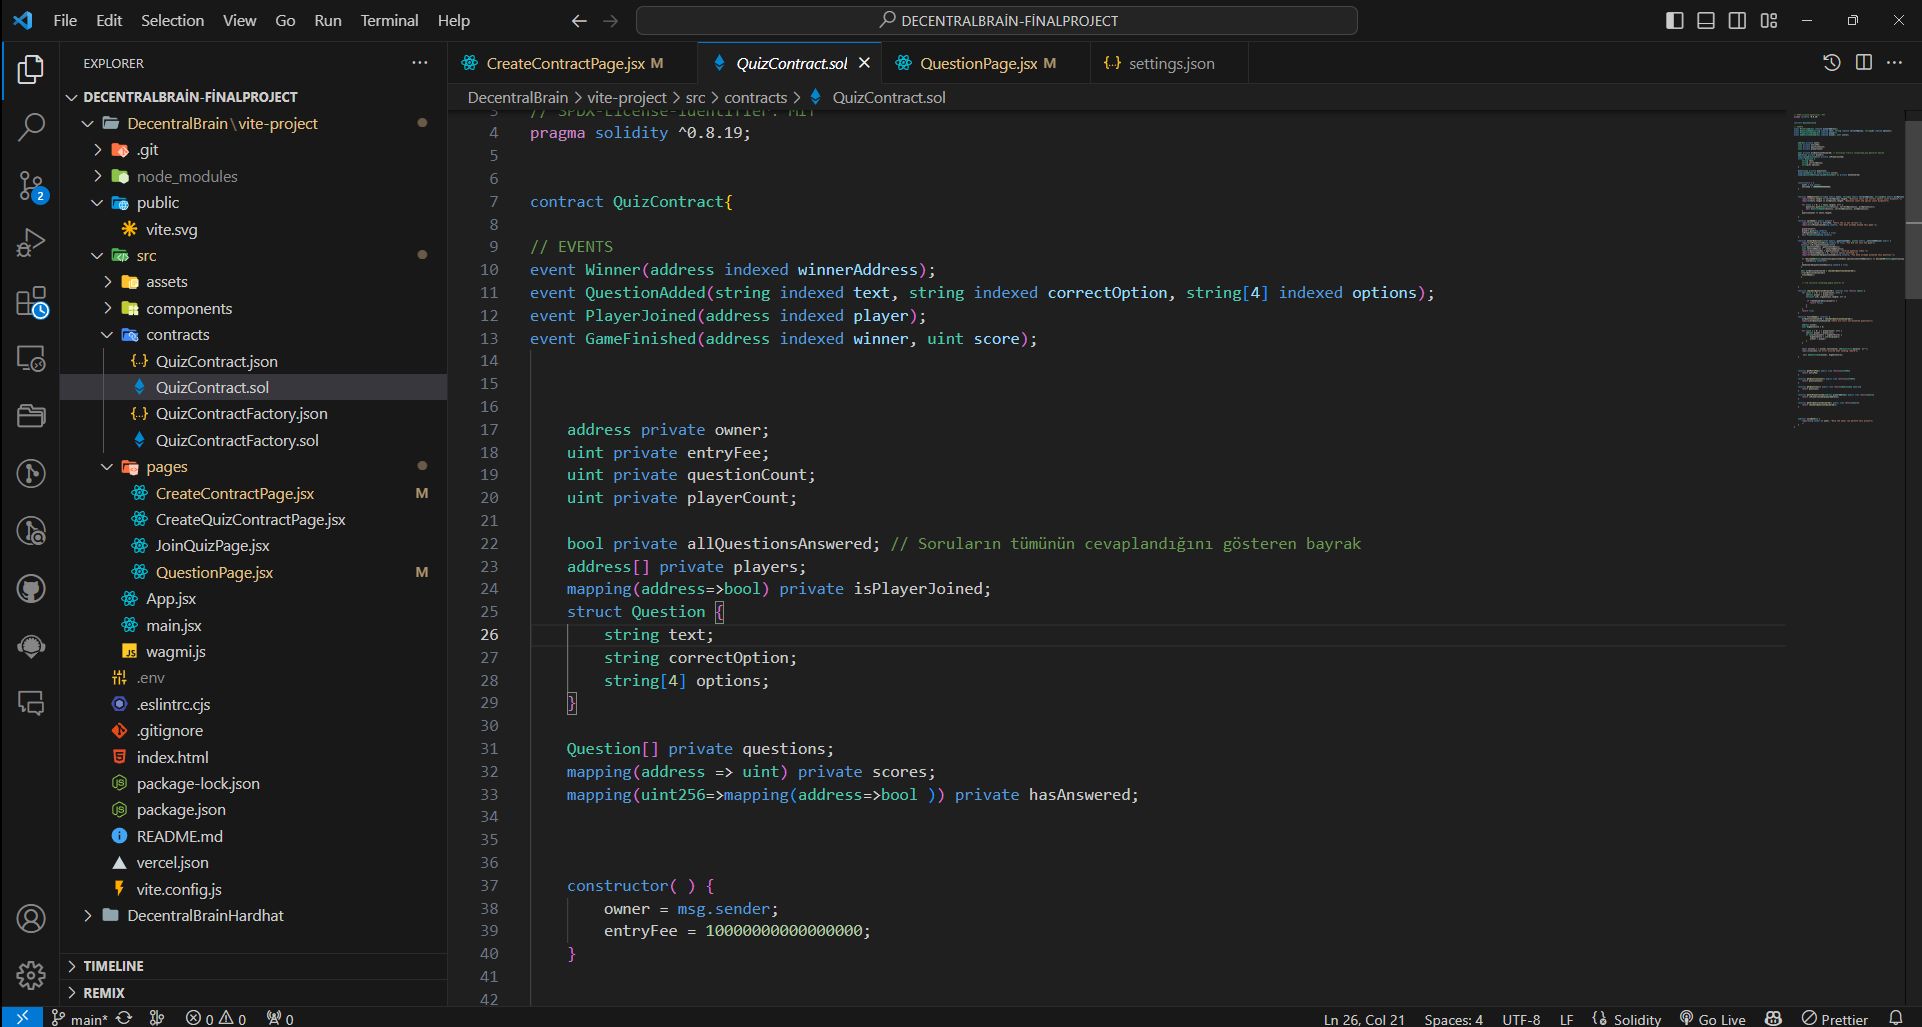The width and height of the screenshot is (1922, 1027).
Task: Open the Extensions view
Action: tap(31, 302)
